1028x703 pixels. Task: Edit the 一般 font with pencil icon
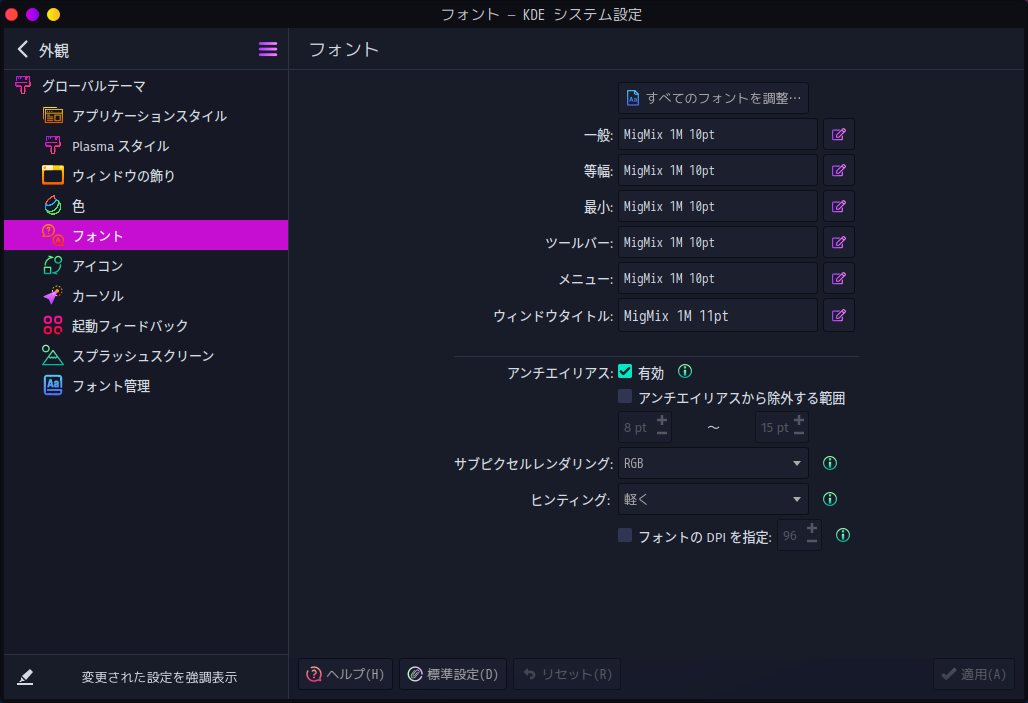(x=839, y=134)
